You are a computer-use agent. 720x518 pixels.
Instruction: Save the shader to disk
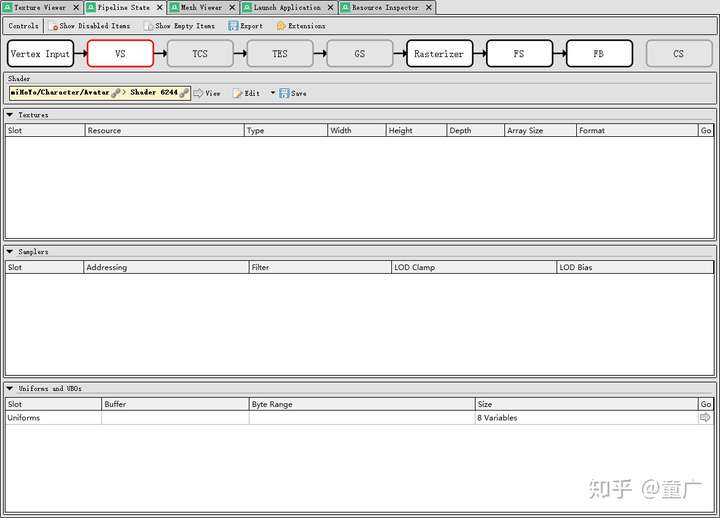293,93
